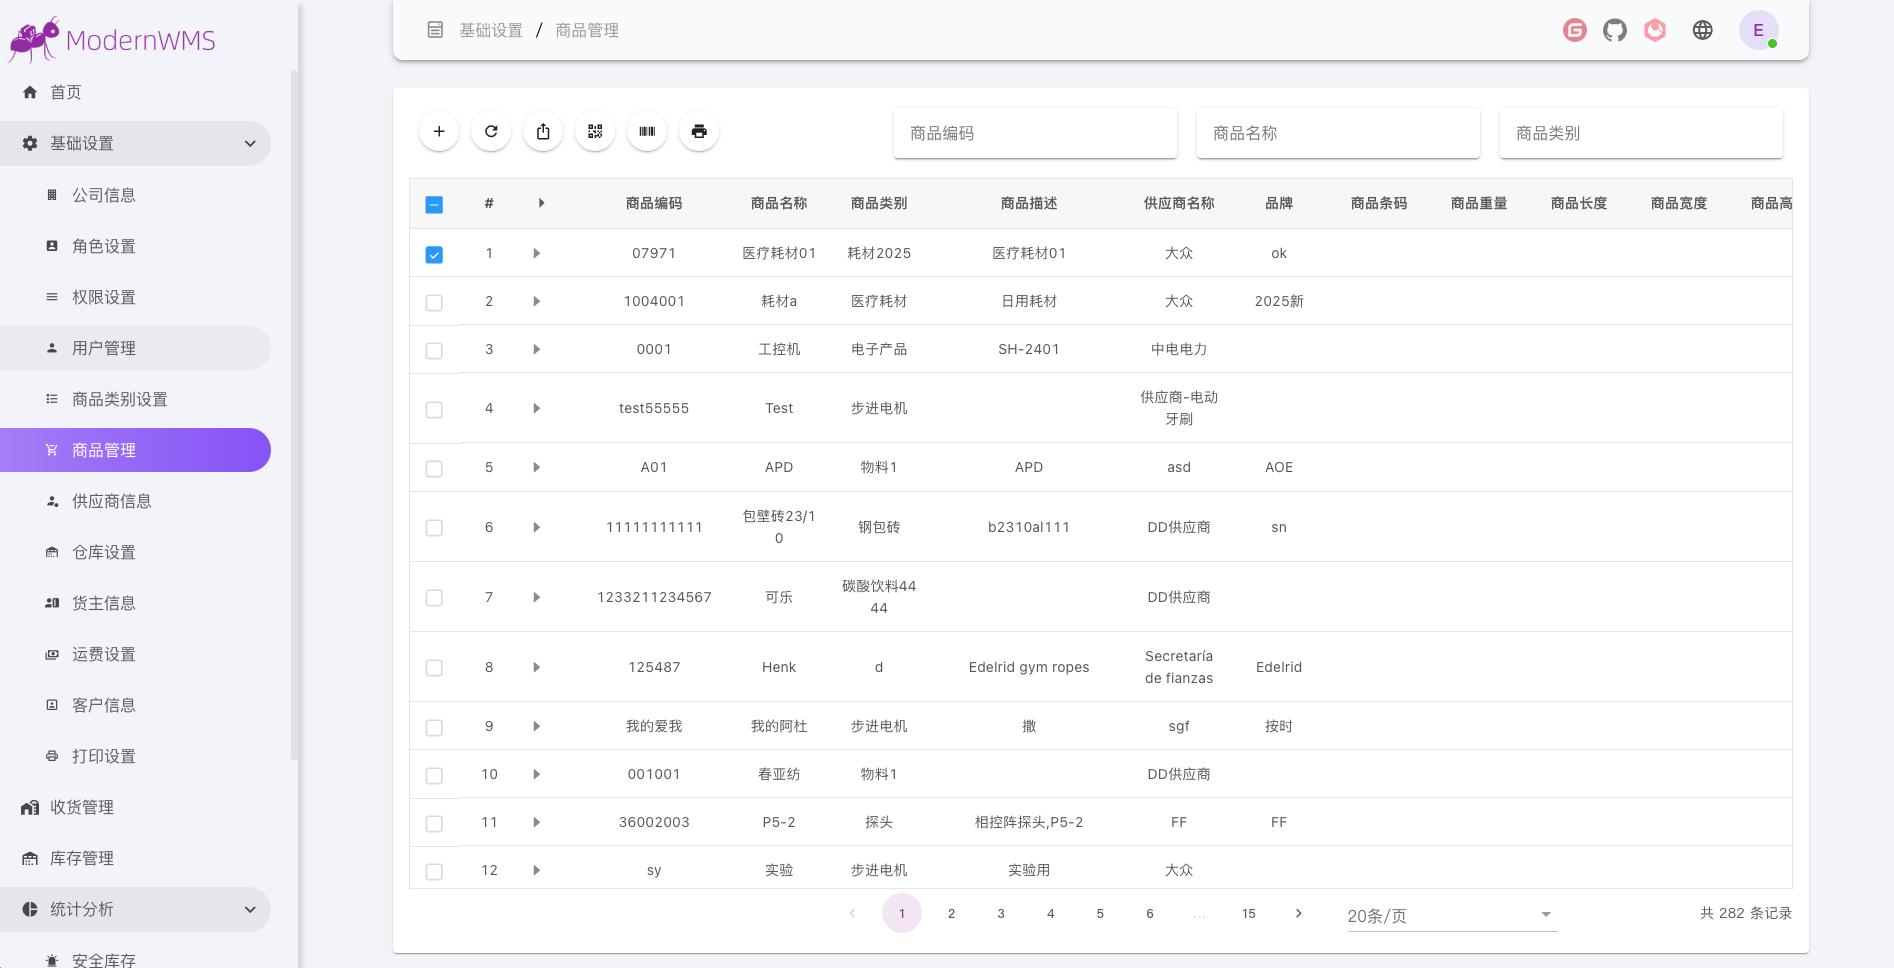Navigate to 首页 in the sidebar

66,92
